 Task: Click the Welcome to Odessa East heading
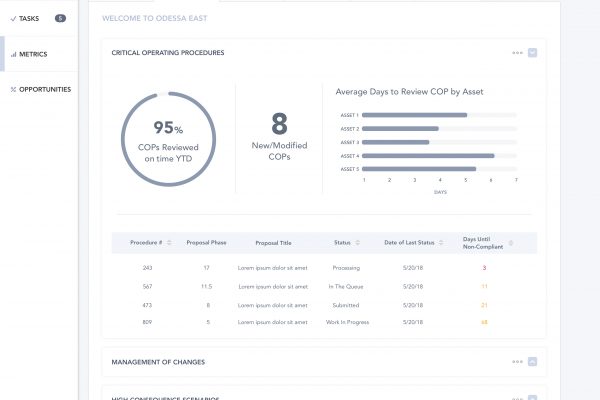point(155,18)
